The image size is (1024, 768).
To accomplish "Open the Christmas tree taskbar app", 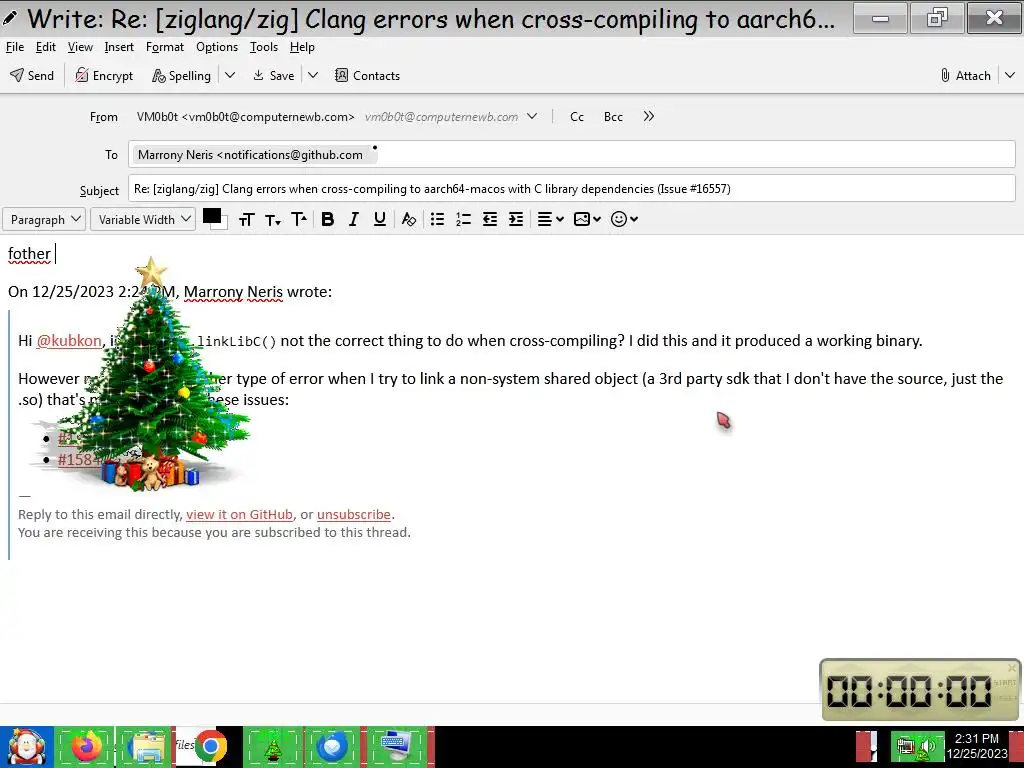I will pyautogui.click(x=273, y=747).
